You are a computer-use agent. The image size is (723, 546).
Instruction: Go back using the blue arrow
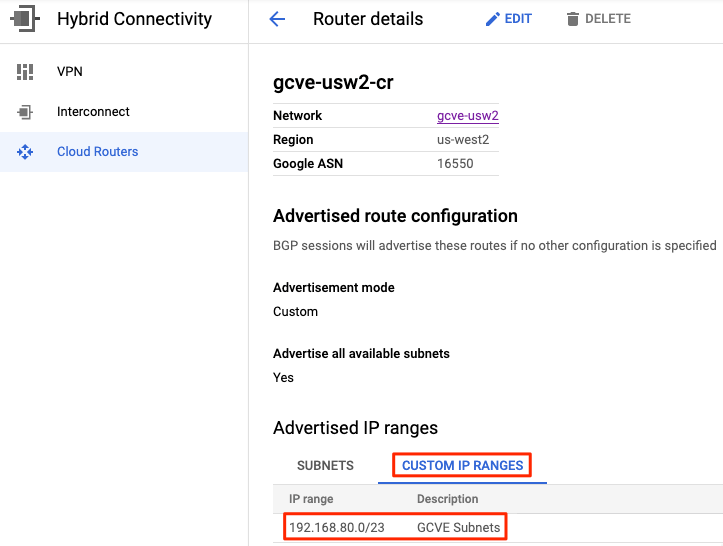pyautogui.click(x=277, y=19)
